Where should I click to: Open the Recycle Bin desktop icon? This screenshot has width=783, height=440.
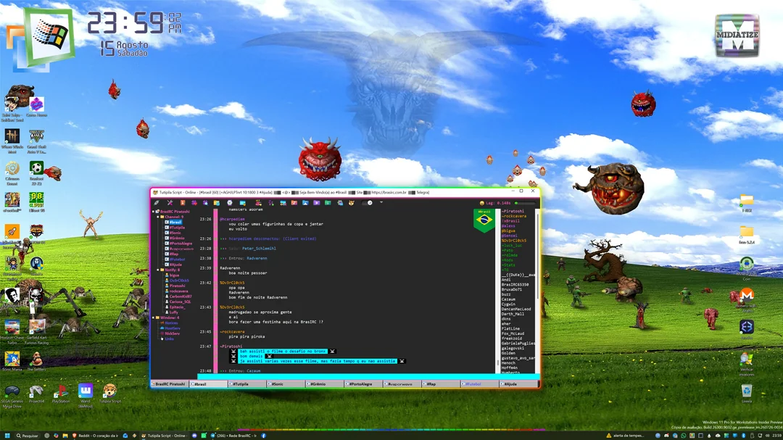tap(747, 393)
